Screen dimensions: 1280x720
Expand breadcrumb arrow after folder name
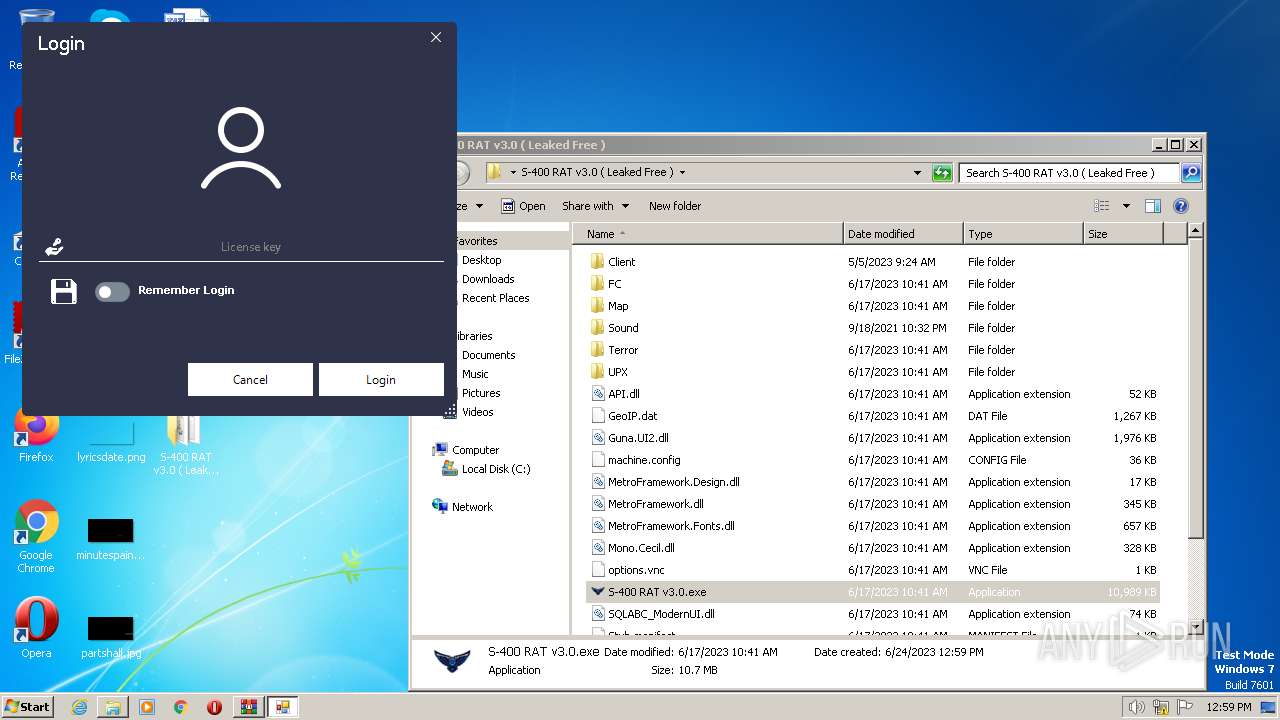[683, 172]
